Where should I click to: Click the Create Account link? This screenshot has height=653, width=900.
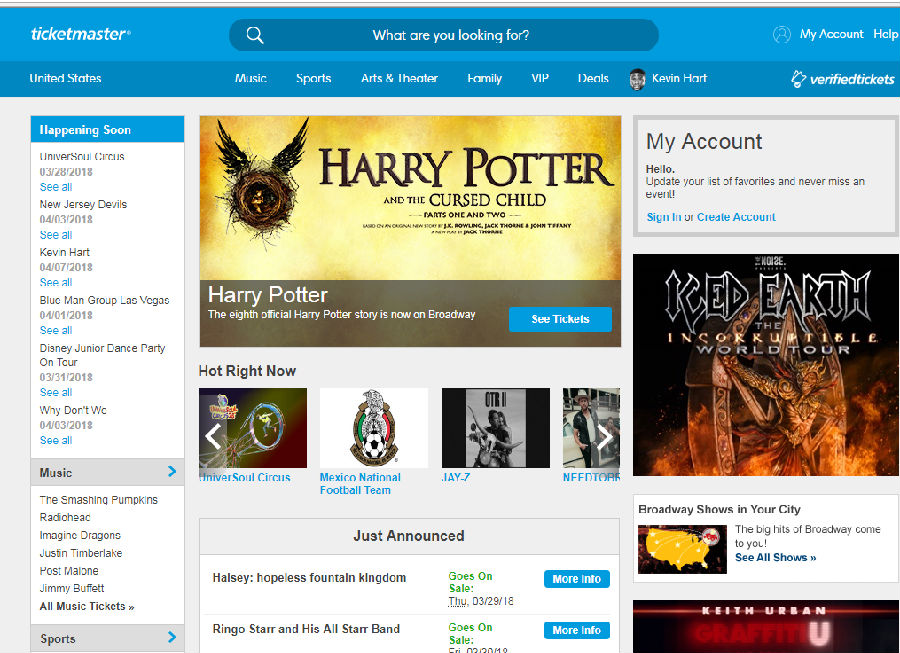tap(736, 217)
